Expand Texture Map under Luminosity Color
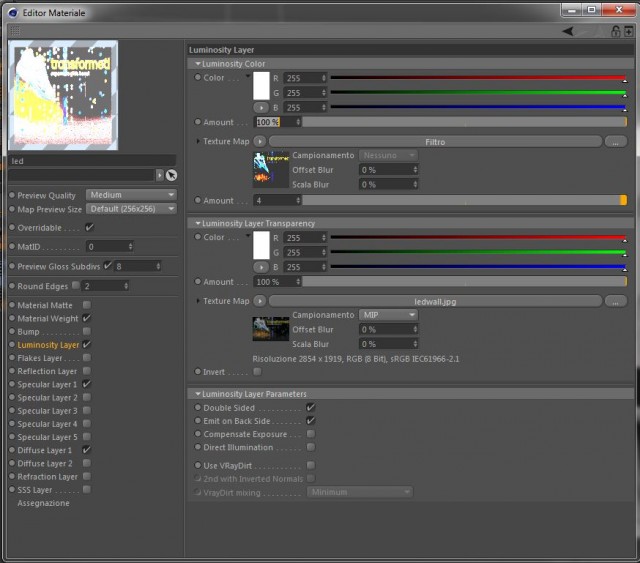 (x=198, y=141)
